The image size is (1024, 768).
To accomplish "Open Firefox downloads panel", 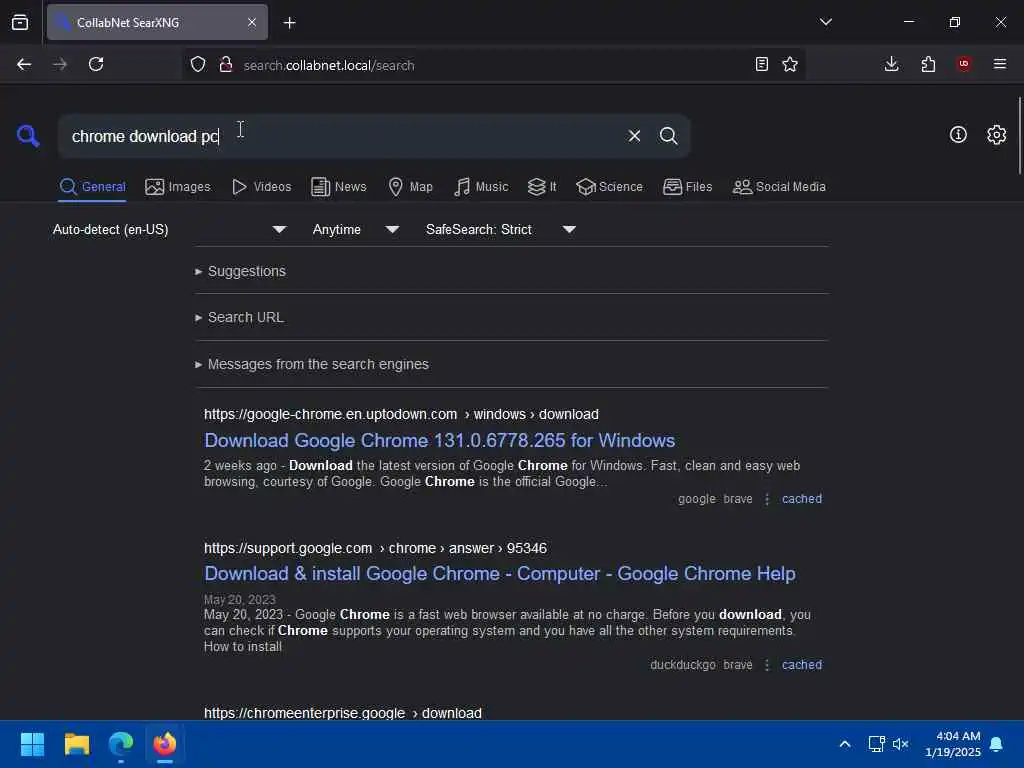I will [x=891, y=64].
